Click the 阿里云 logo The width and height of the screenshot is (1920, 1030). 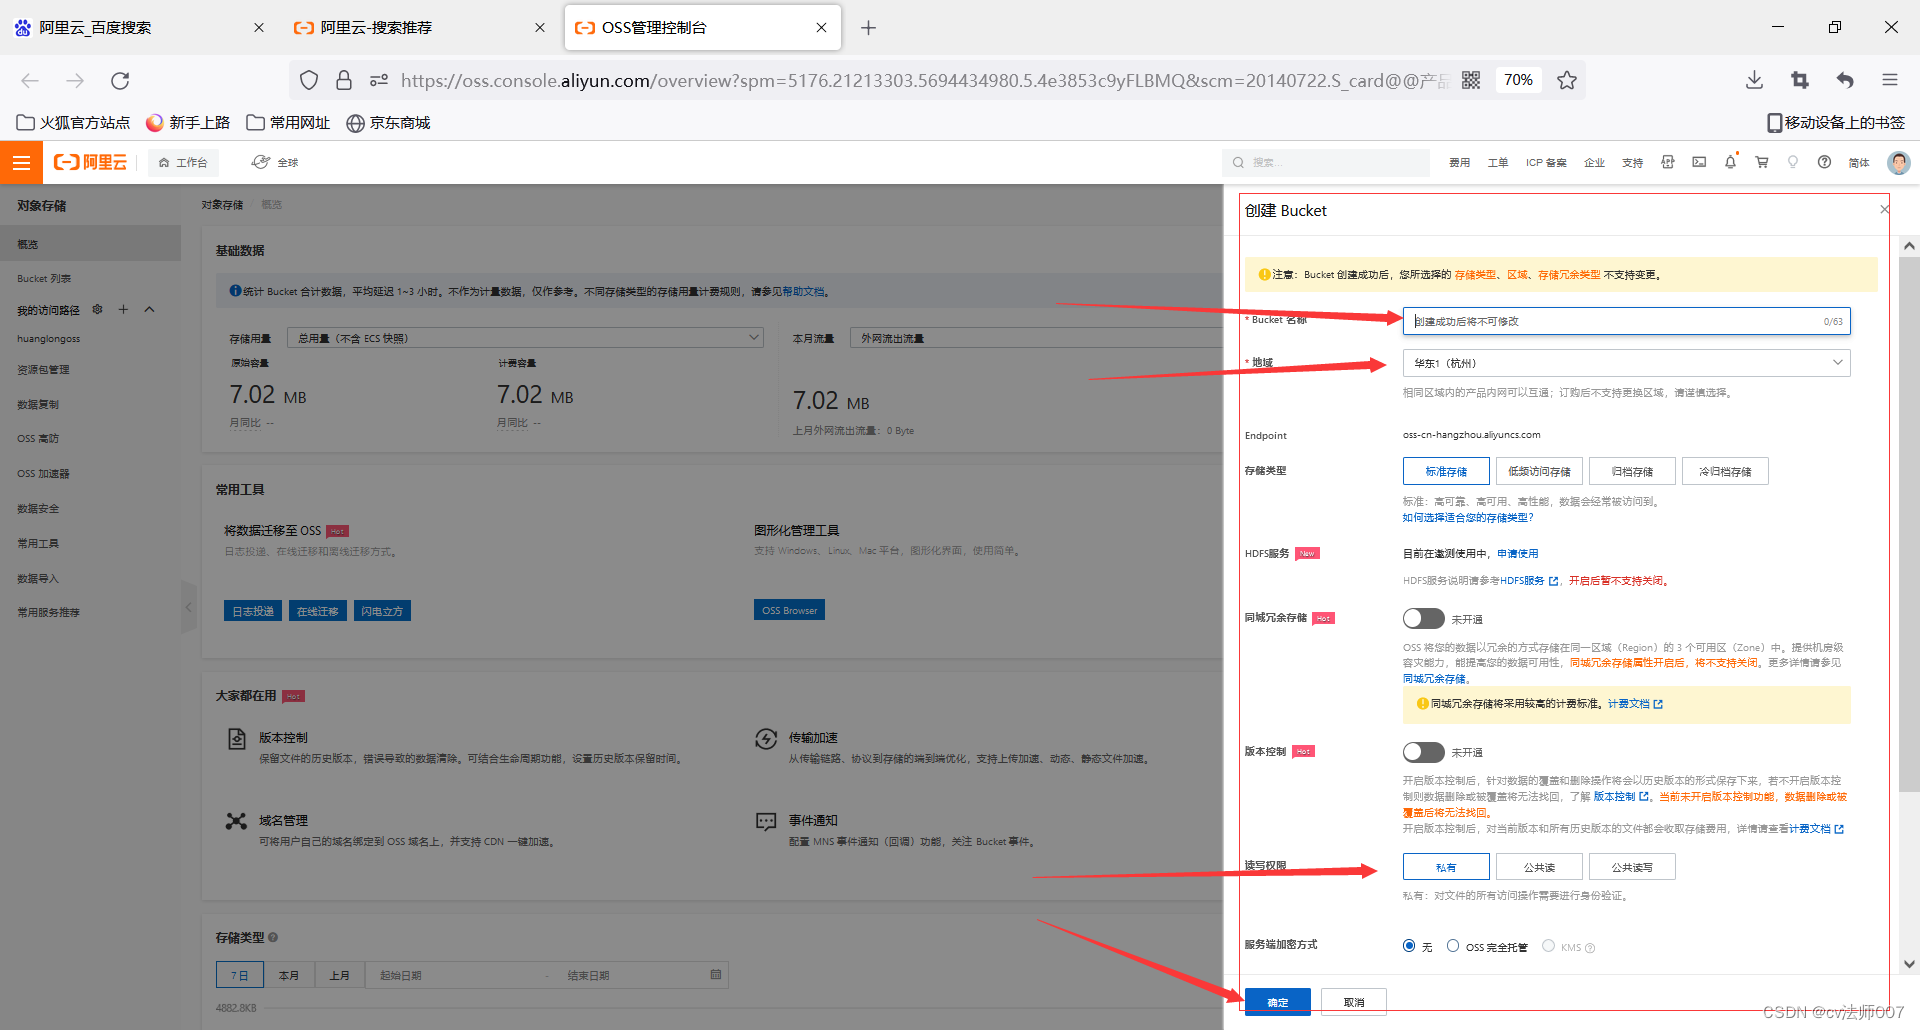tap(90, 162)
